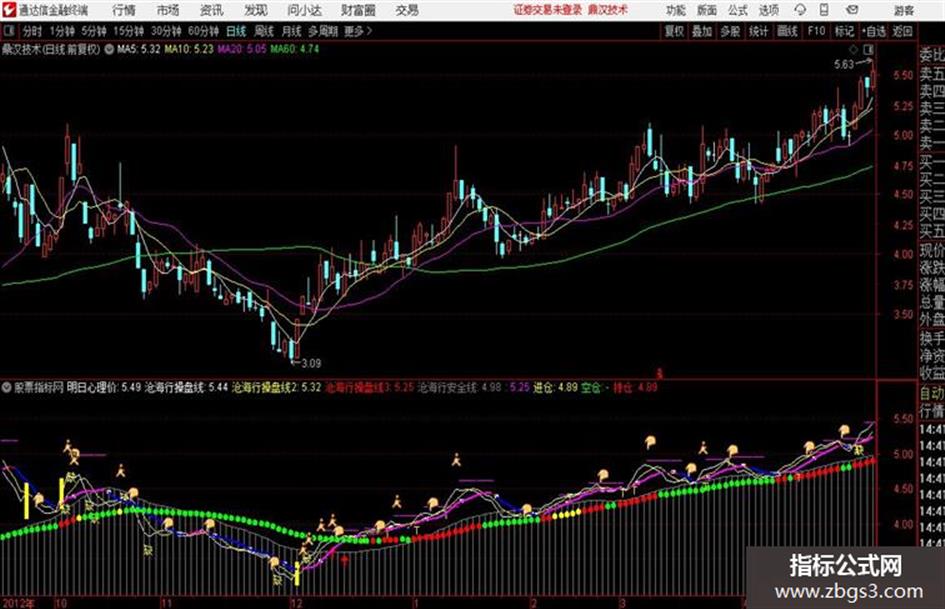The width and height of the screenshot is (945, 609).
Task: Click the 叠加 overlay toolbar button
Action: click(x=702, y=31)
